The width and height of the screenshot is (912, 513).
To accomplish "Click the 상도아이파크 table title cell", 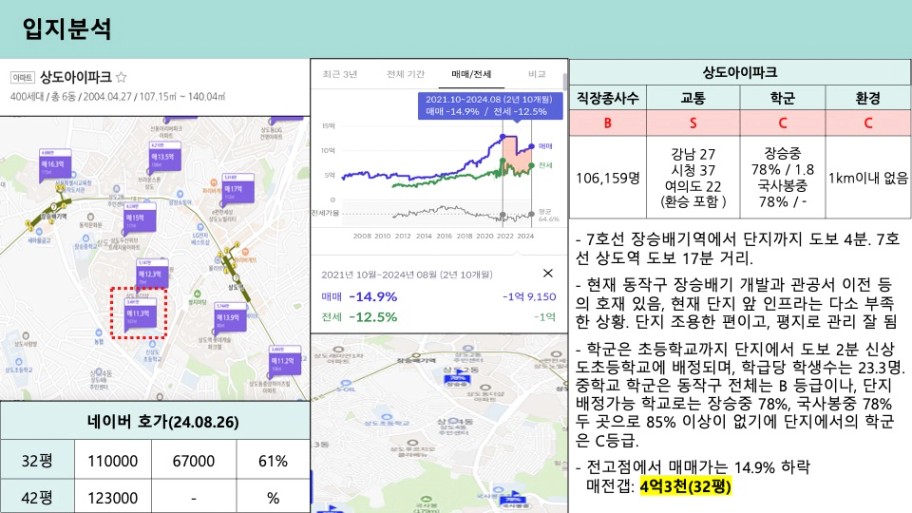I will 740,73.
